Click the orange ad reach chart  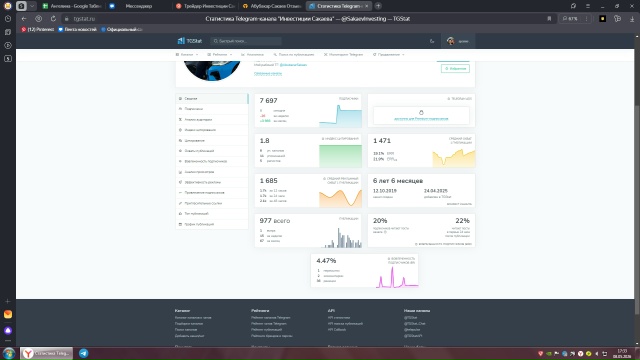(340, 198)
